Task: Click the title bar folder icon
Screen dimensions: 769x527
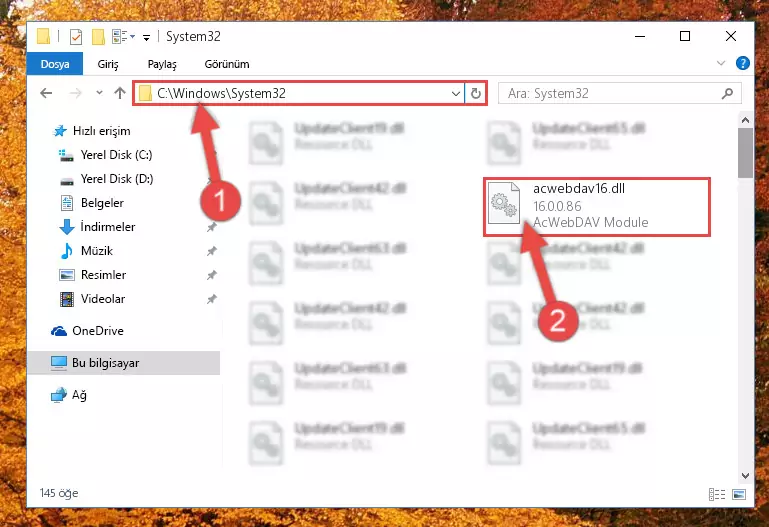Action: coord(44,36)
